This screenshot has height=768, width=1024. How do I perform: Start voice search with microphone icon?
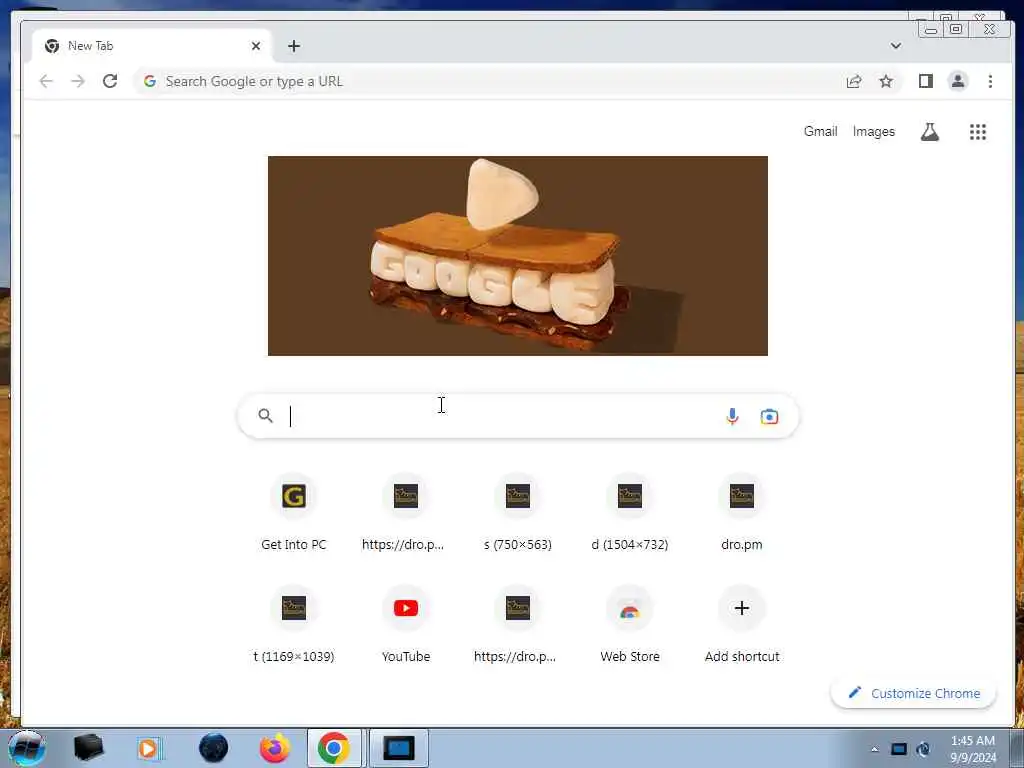pos(732,416)
